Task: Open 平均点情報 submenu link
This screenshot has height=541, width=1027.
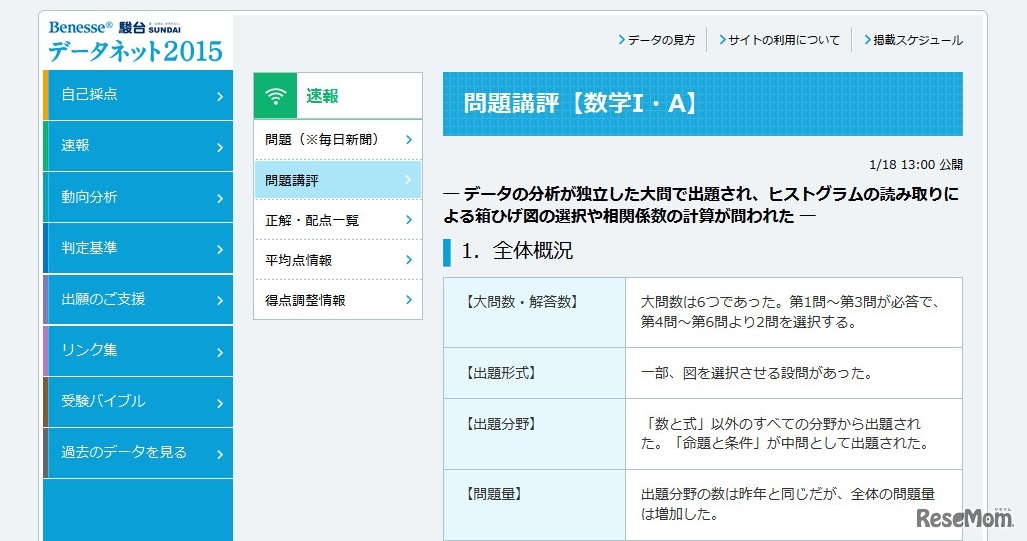Action: (x=338, y=260)
